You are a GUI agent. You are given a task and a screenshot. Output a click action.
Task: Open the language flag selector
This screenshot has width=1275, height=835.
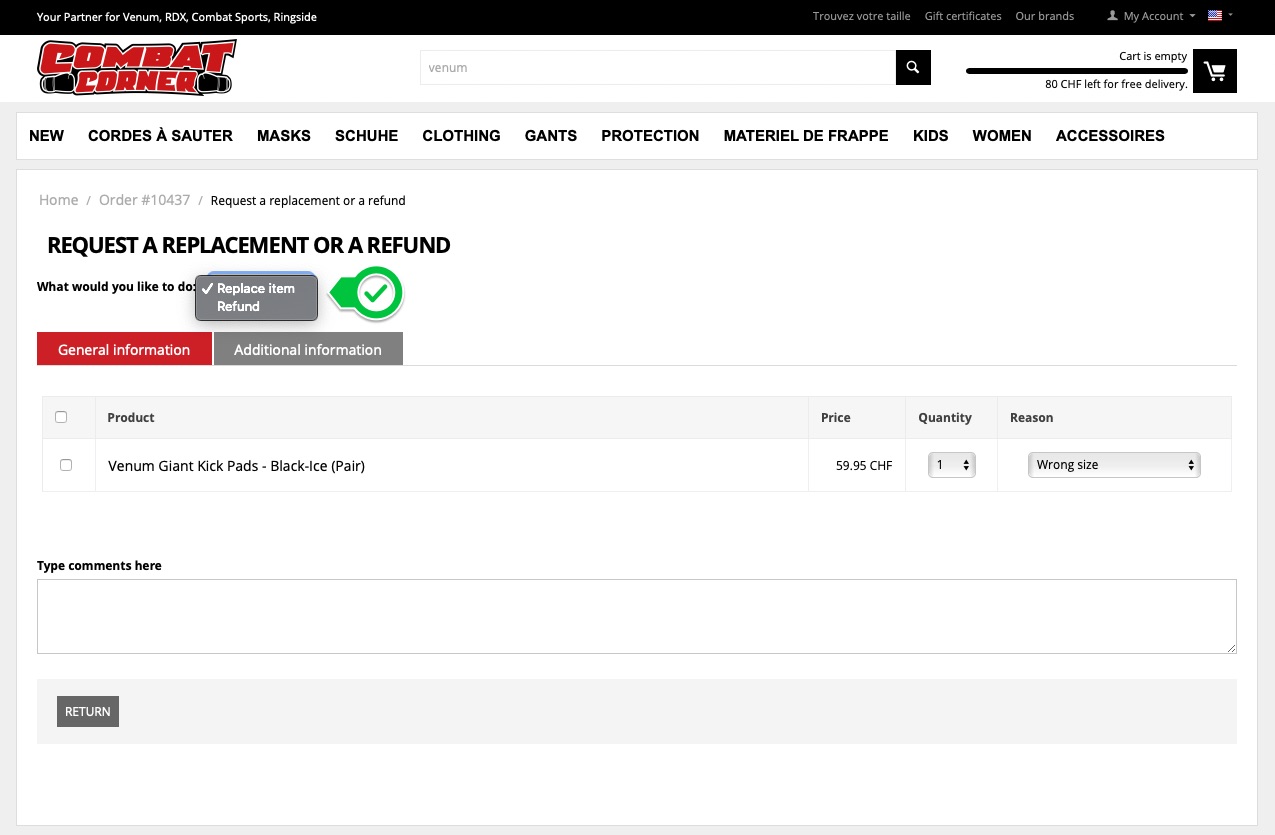(1220, 16)
